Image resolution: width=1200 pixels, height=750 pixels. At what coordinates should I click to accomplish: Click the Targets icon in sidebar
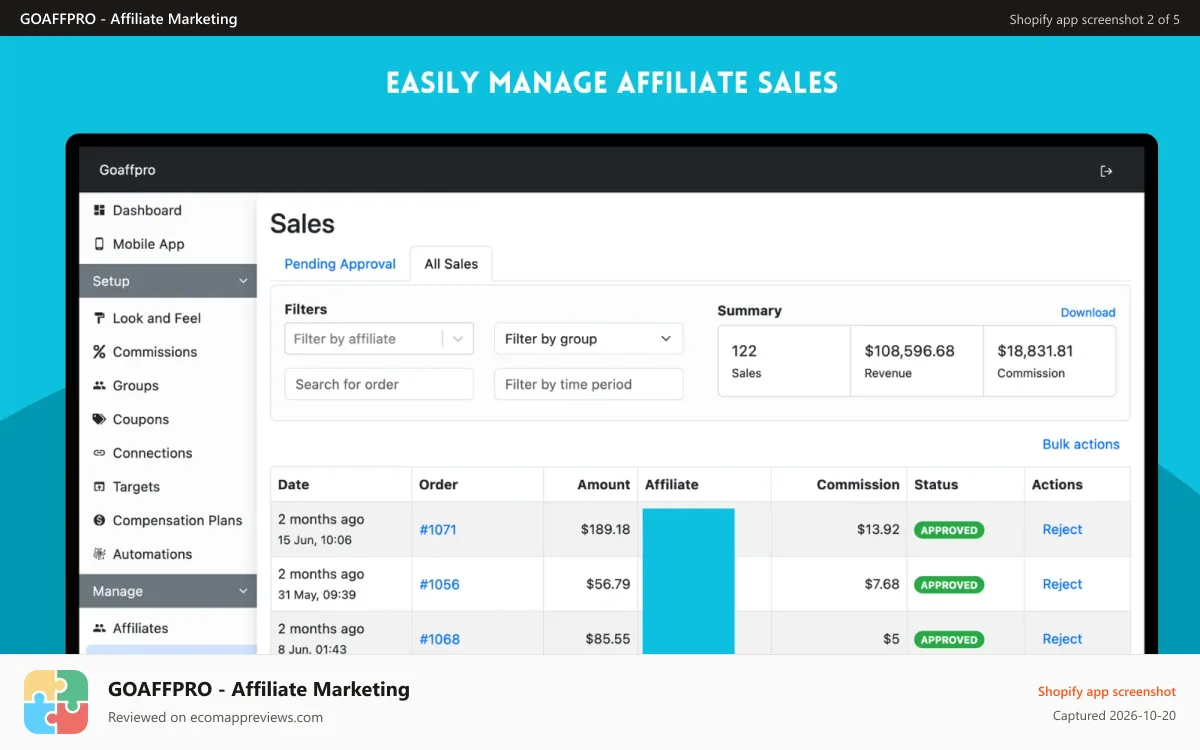99,487
